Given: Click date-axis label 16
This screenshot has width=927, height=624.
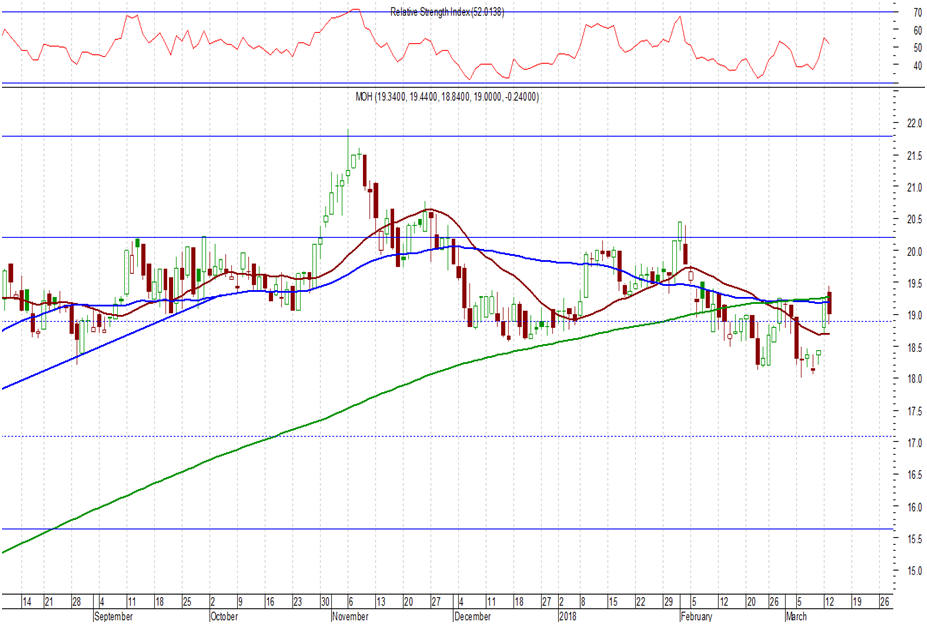Looking at the screenshot, I should [270, 602].
